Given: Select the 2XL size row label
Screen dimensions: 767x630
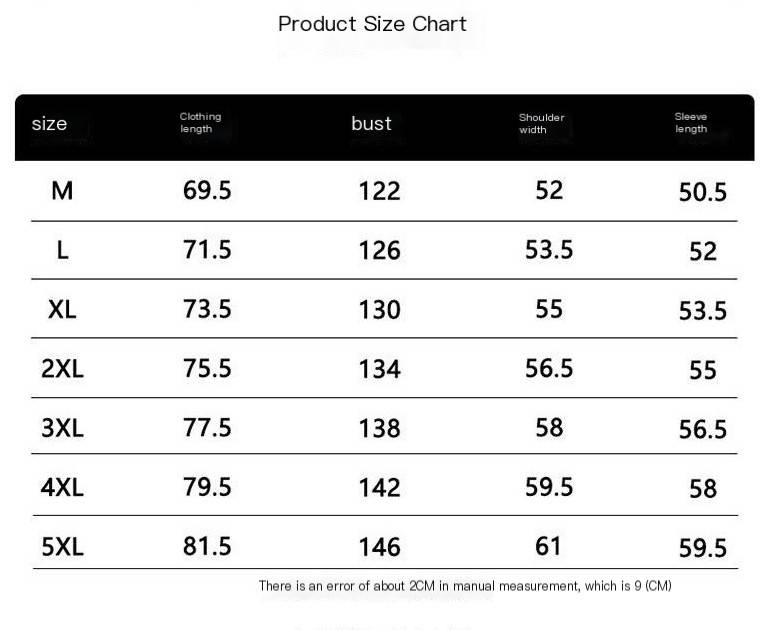Looking at the screenshot, I should tap(62, 368).
